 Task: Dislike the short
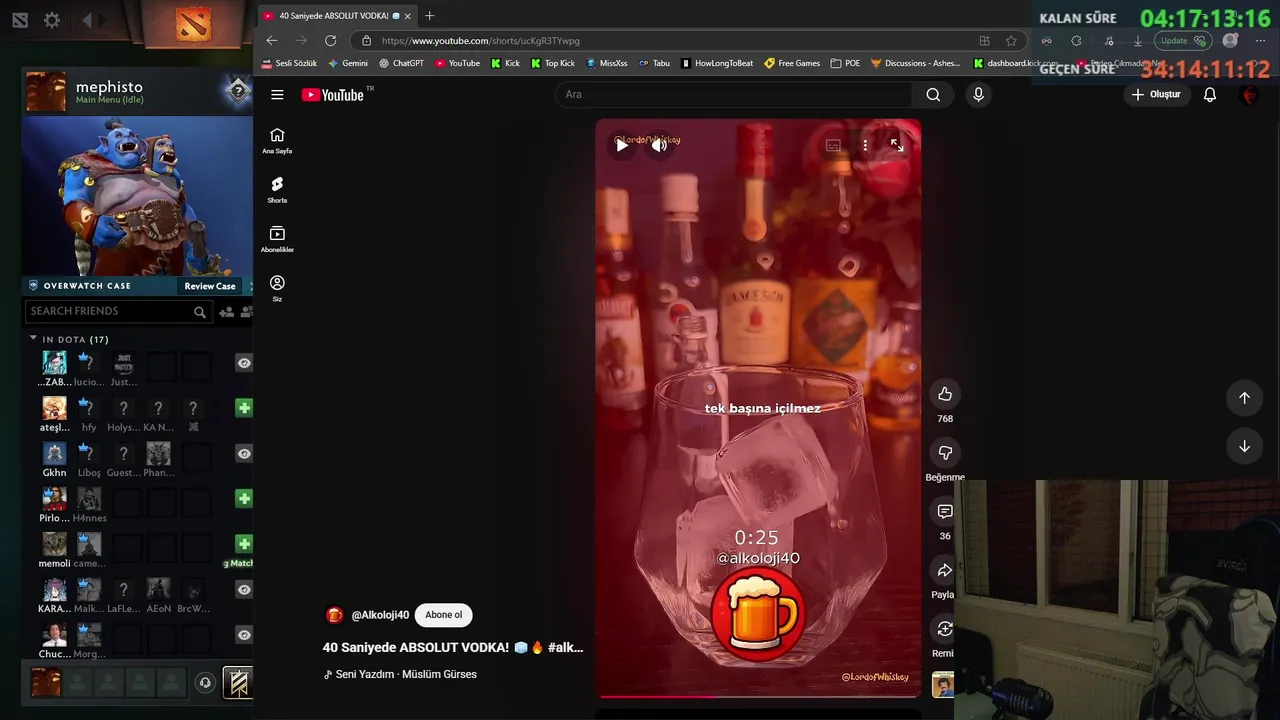[945, 453]
